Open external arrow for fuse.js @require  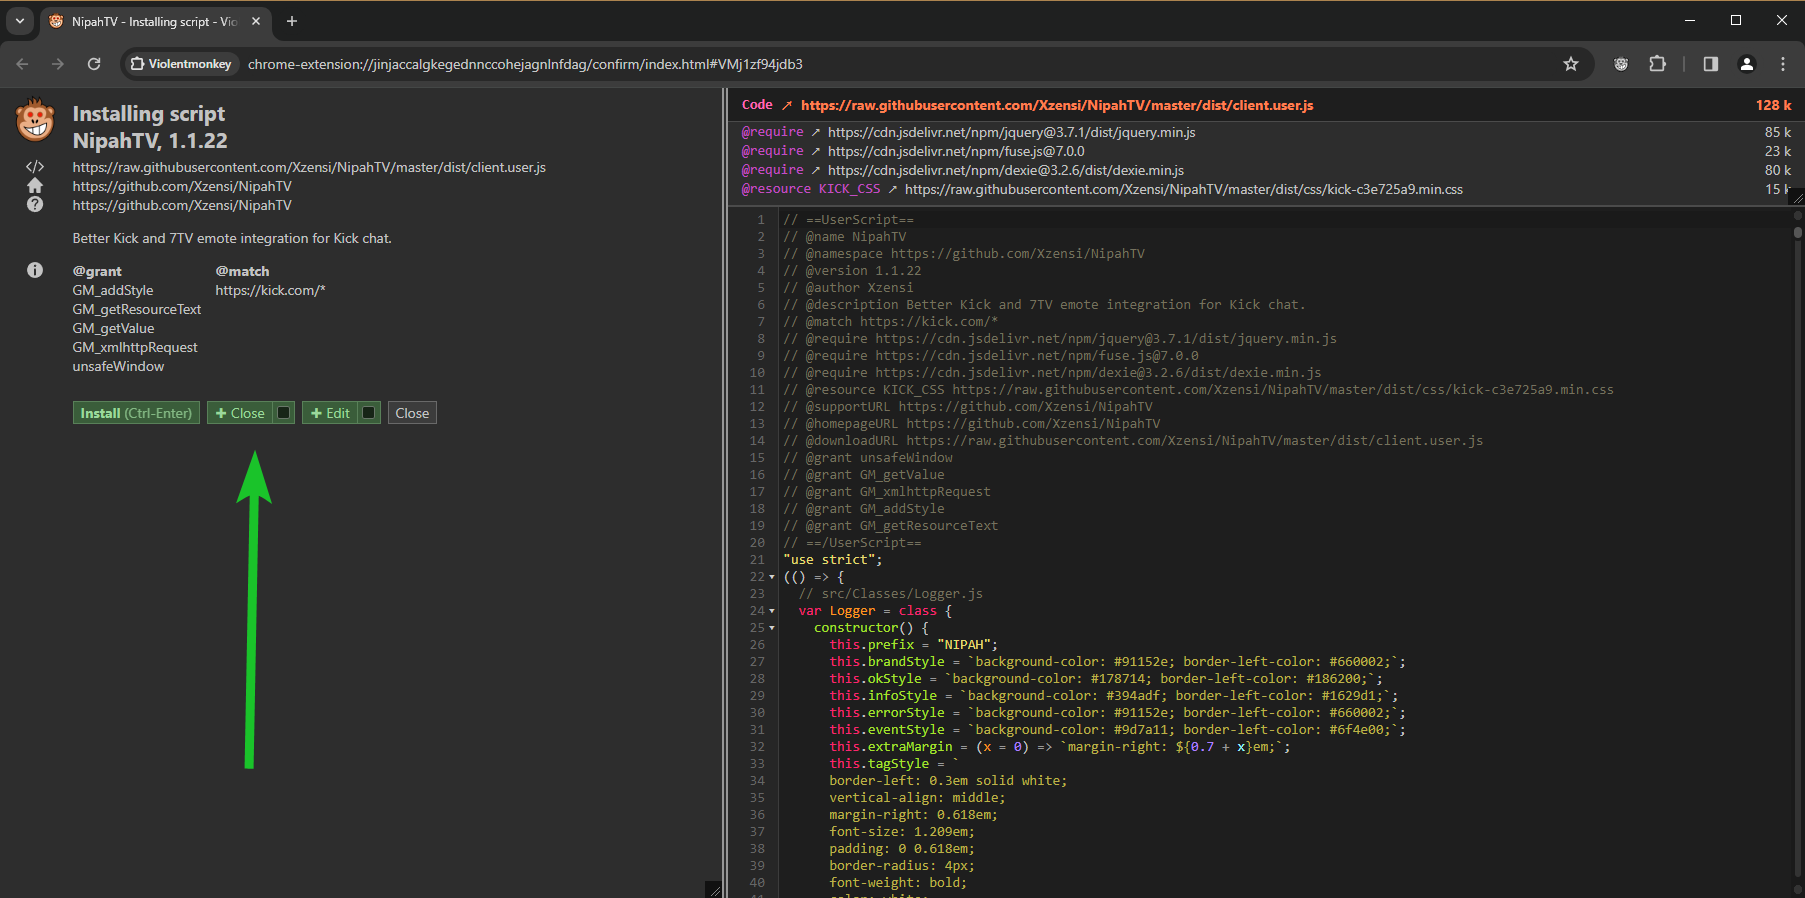(816, 151)
